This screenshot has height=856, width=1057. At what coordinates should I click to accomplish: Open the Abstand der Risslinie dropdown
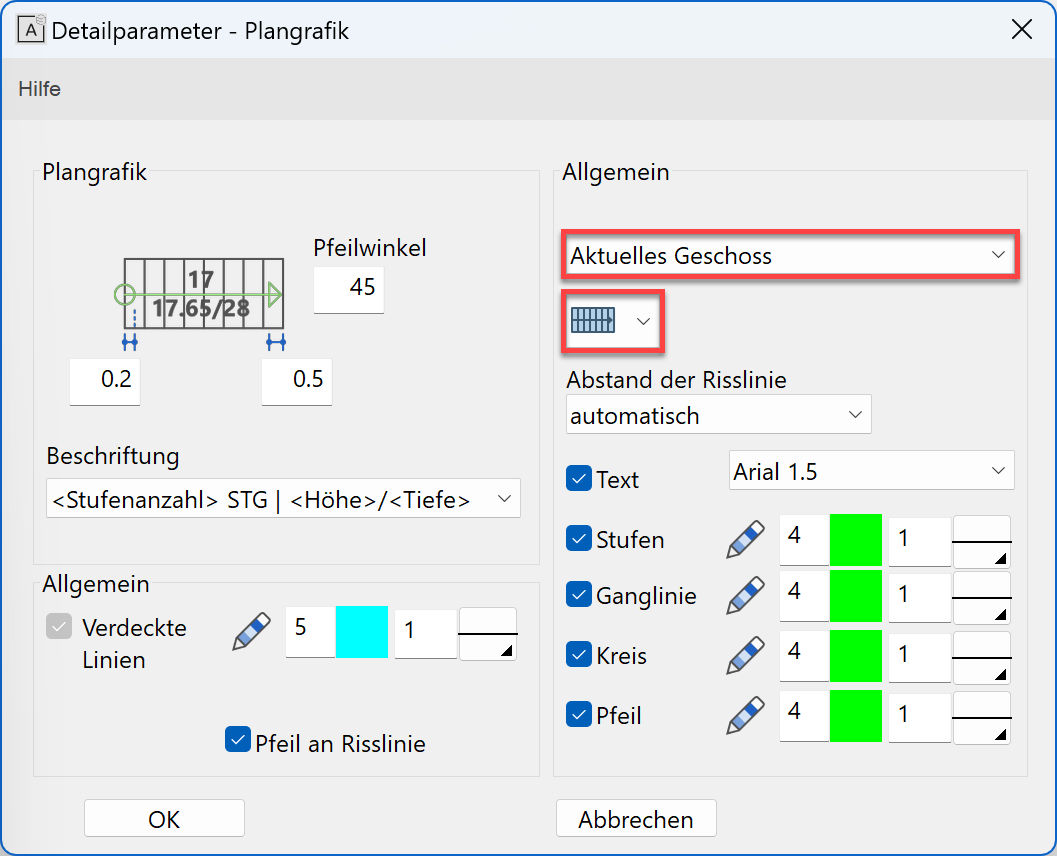tap(718, 415)
